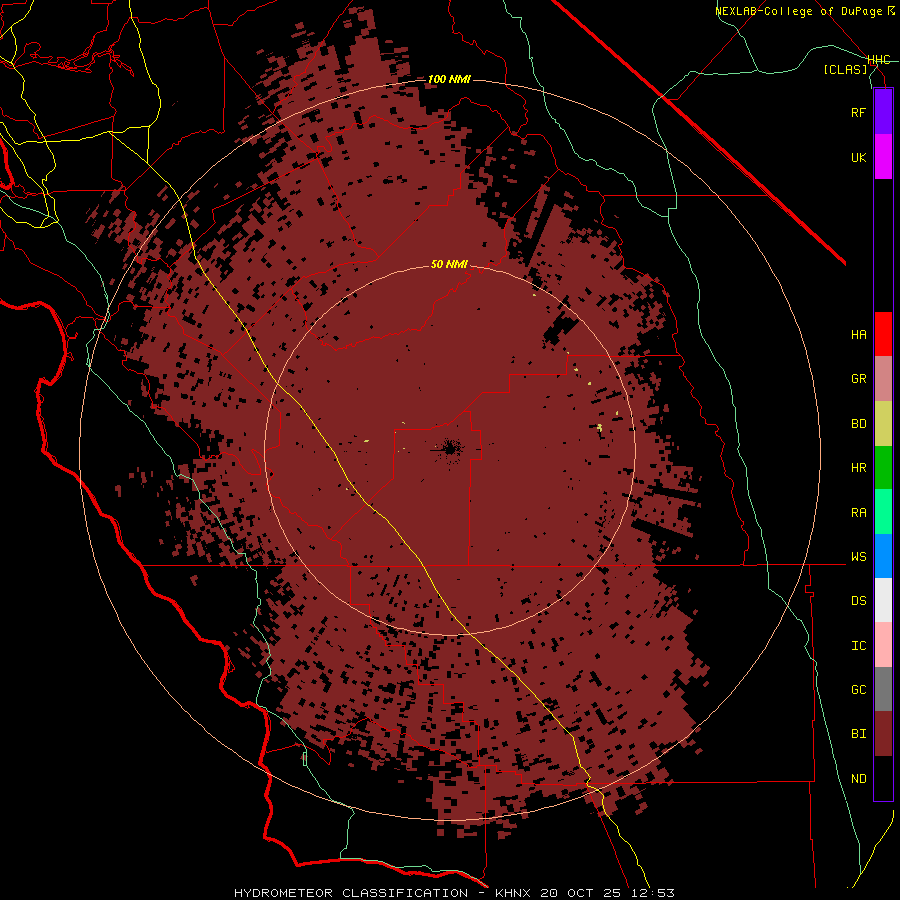Click the BI dark red legend swatch

coord(883,734)
